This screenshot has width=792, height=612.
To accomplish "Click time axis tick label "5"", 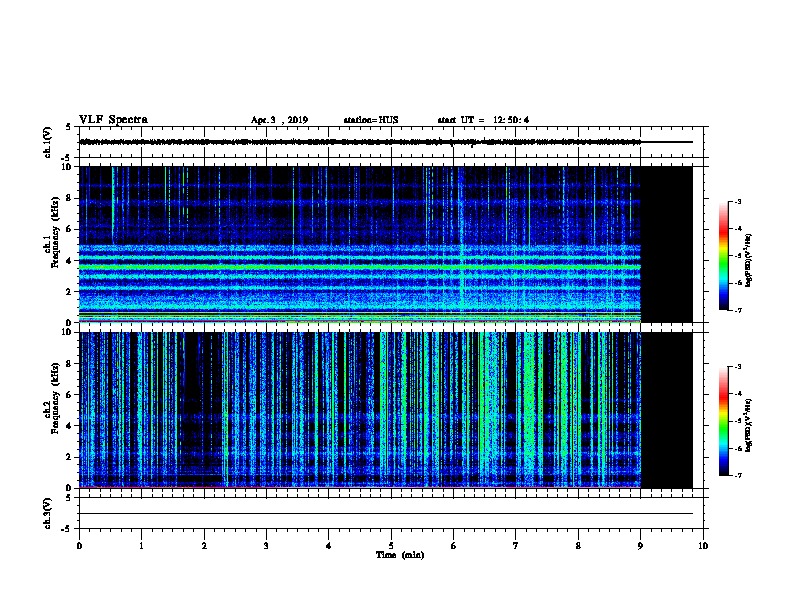I will 391,545.
